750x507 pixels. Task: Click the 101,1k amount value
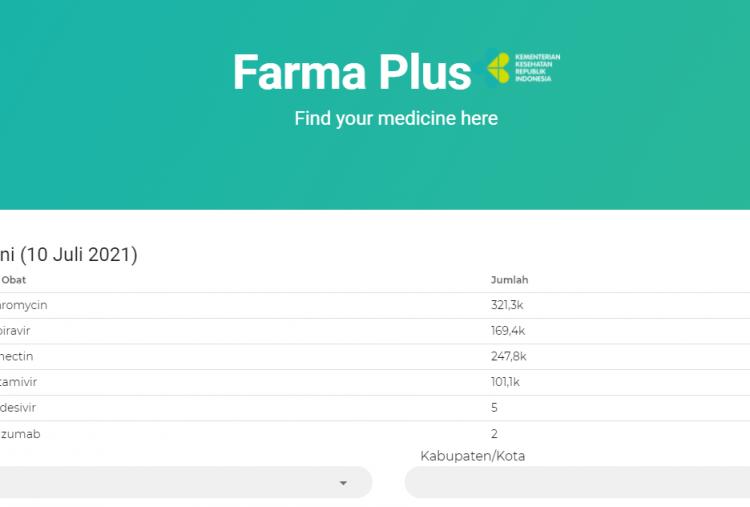pos(505,382)
